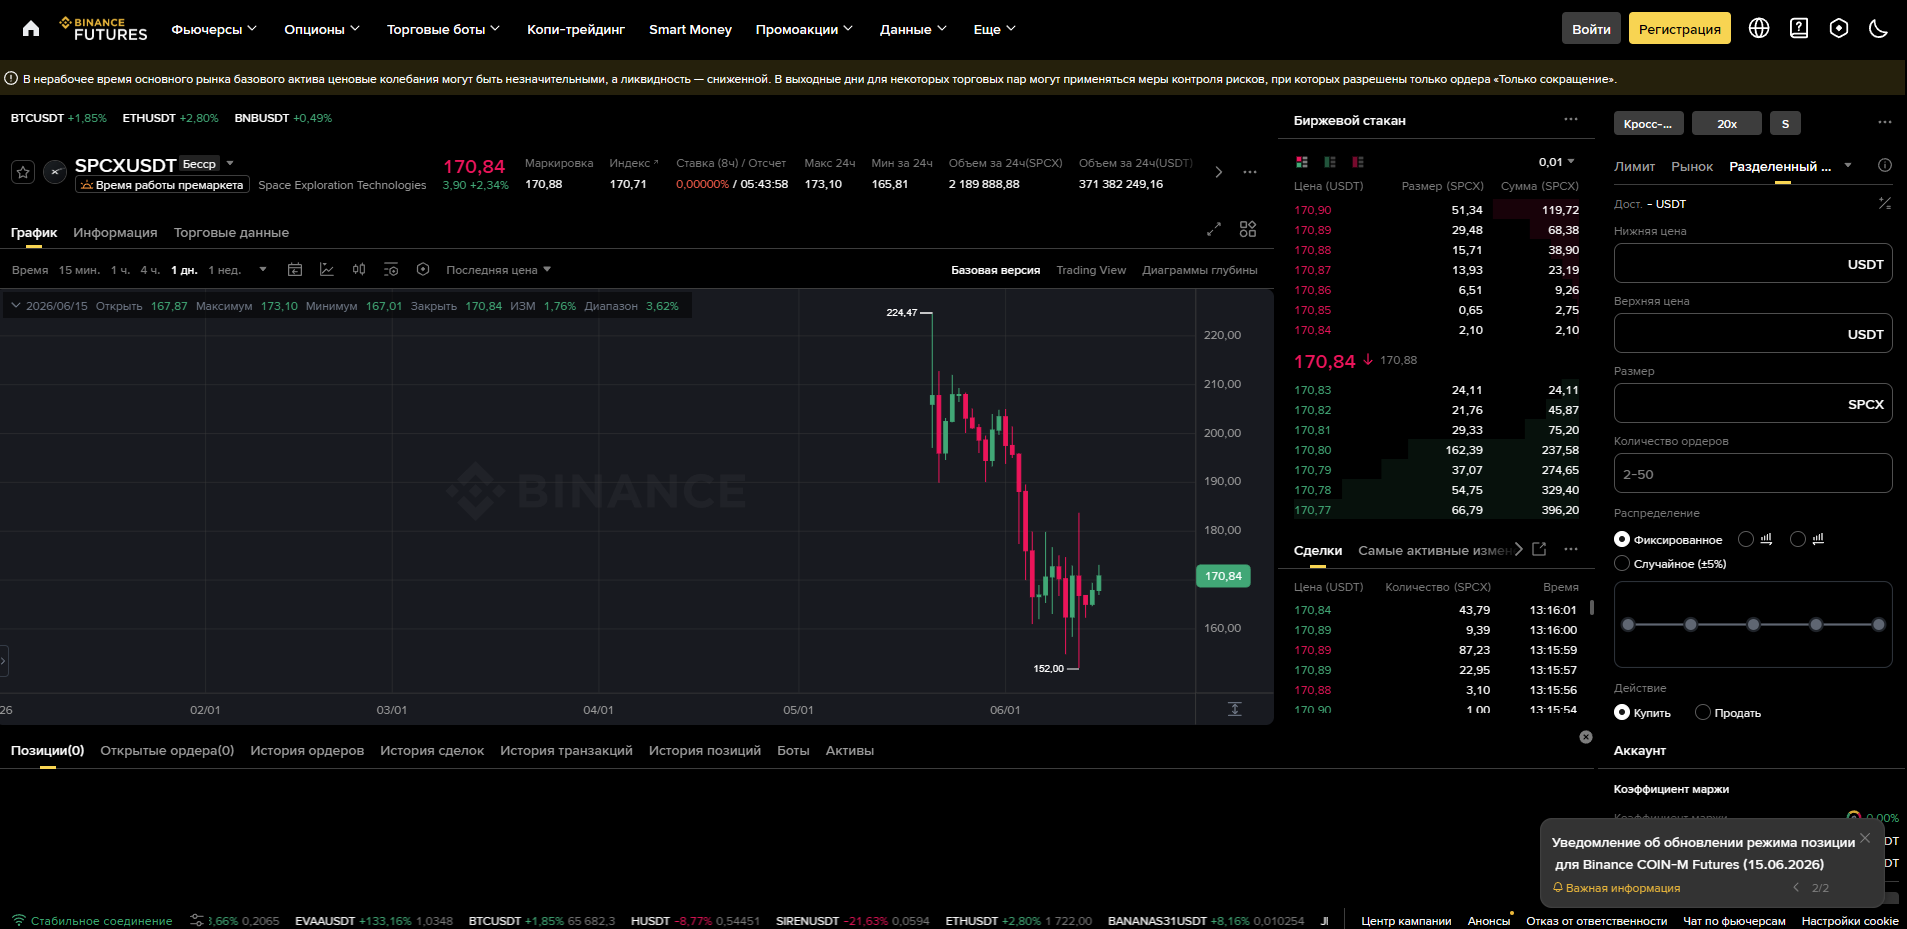
Task: Click Нижняя цена input field
Action: (1753, 263)
